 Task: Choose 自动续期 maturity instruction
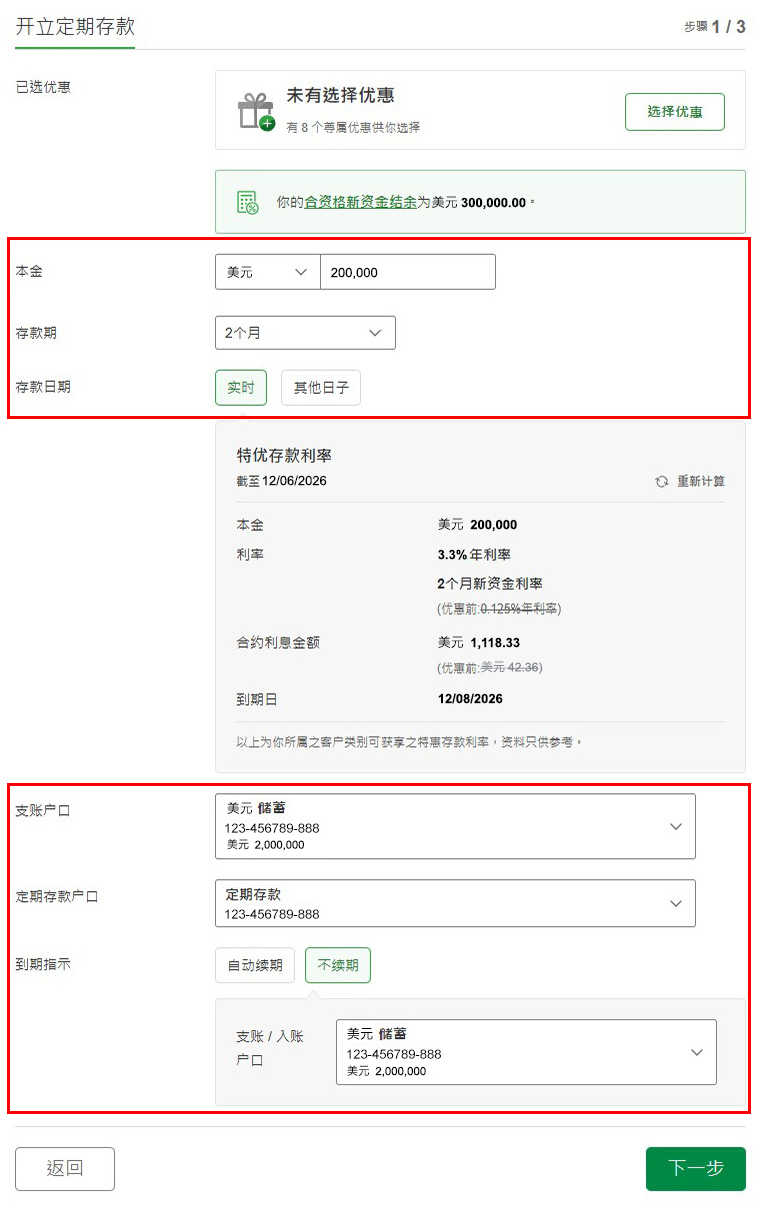(x=255, y=965)
